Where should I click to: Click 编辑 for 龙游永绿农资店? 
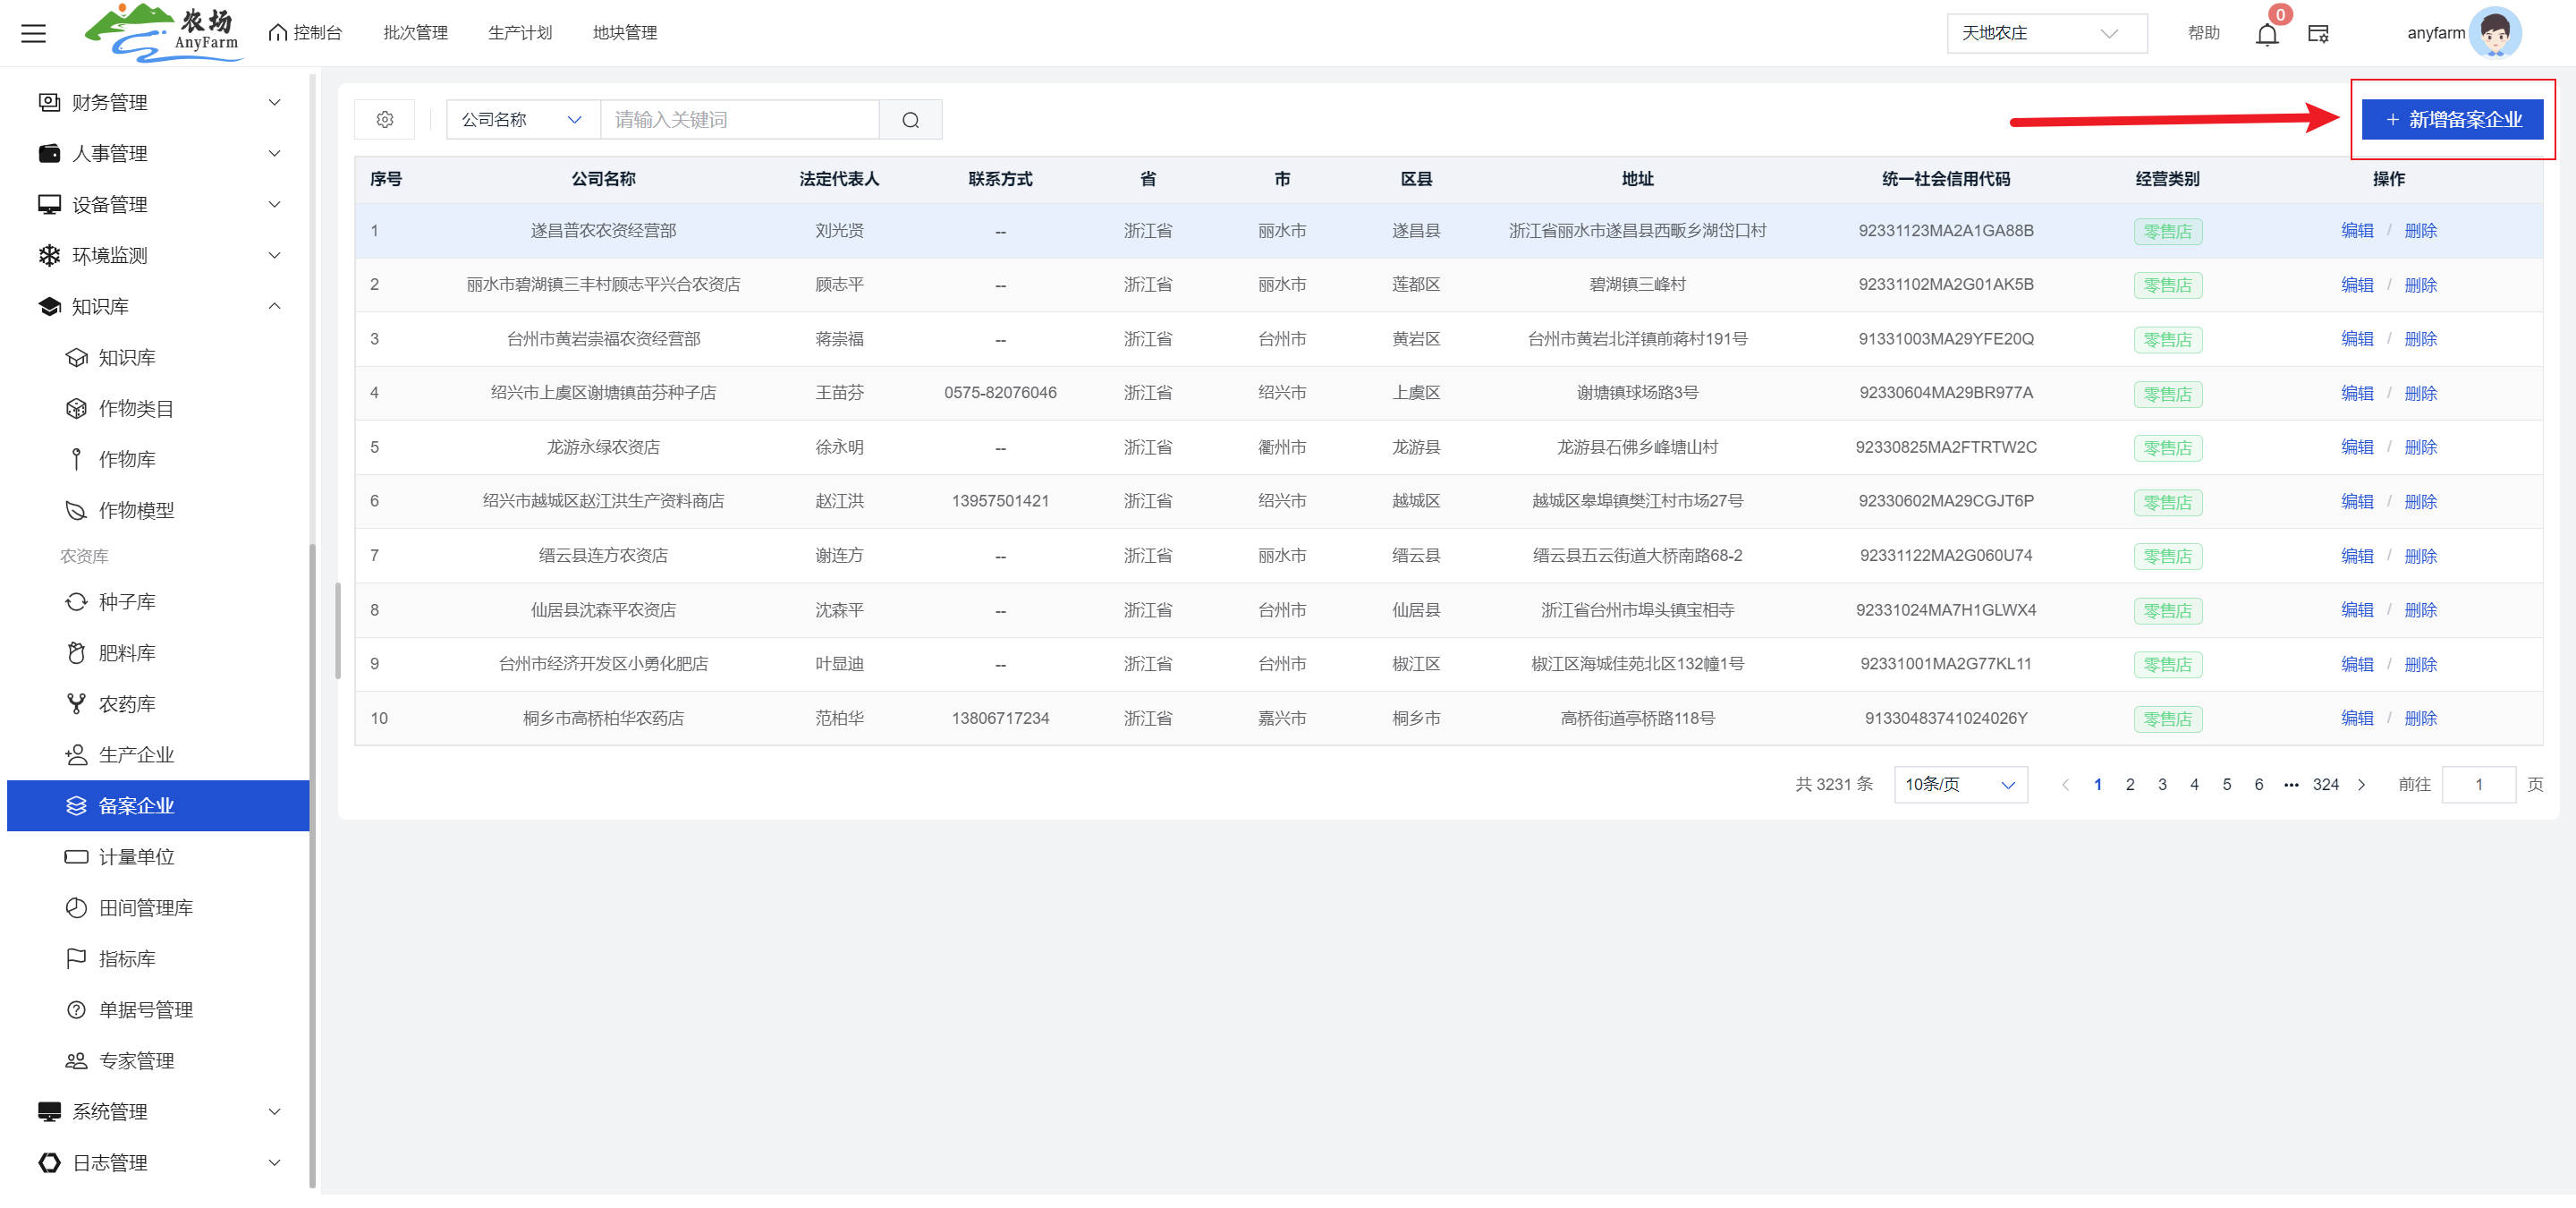pos(2356,447)
